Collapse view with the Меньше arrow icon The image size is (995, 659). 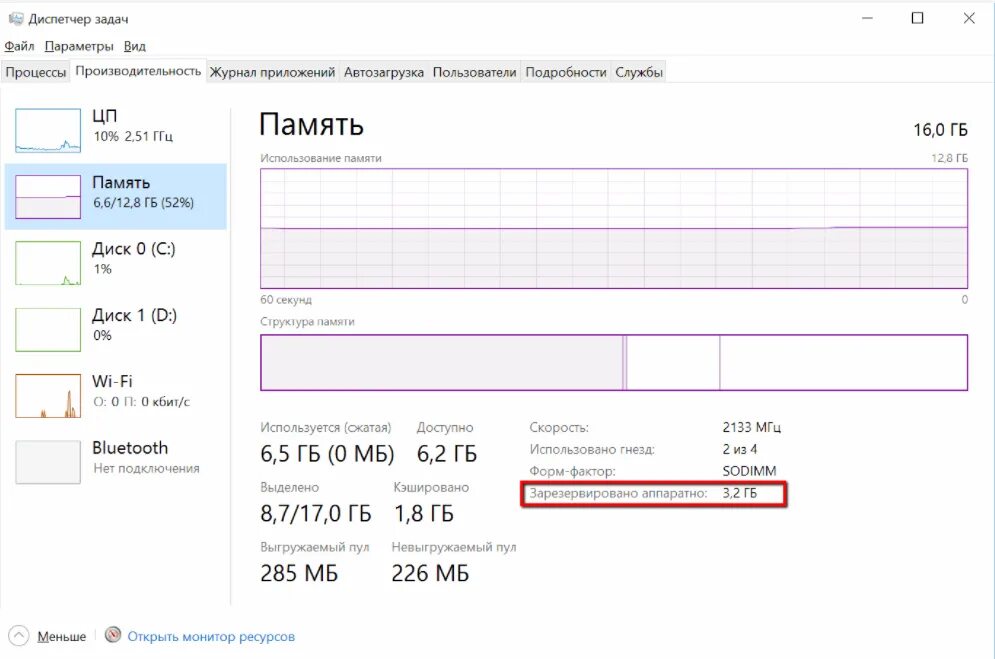click(19, 636)
